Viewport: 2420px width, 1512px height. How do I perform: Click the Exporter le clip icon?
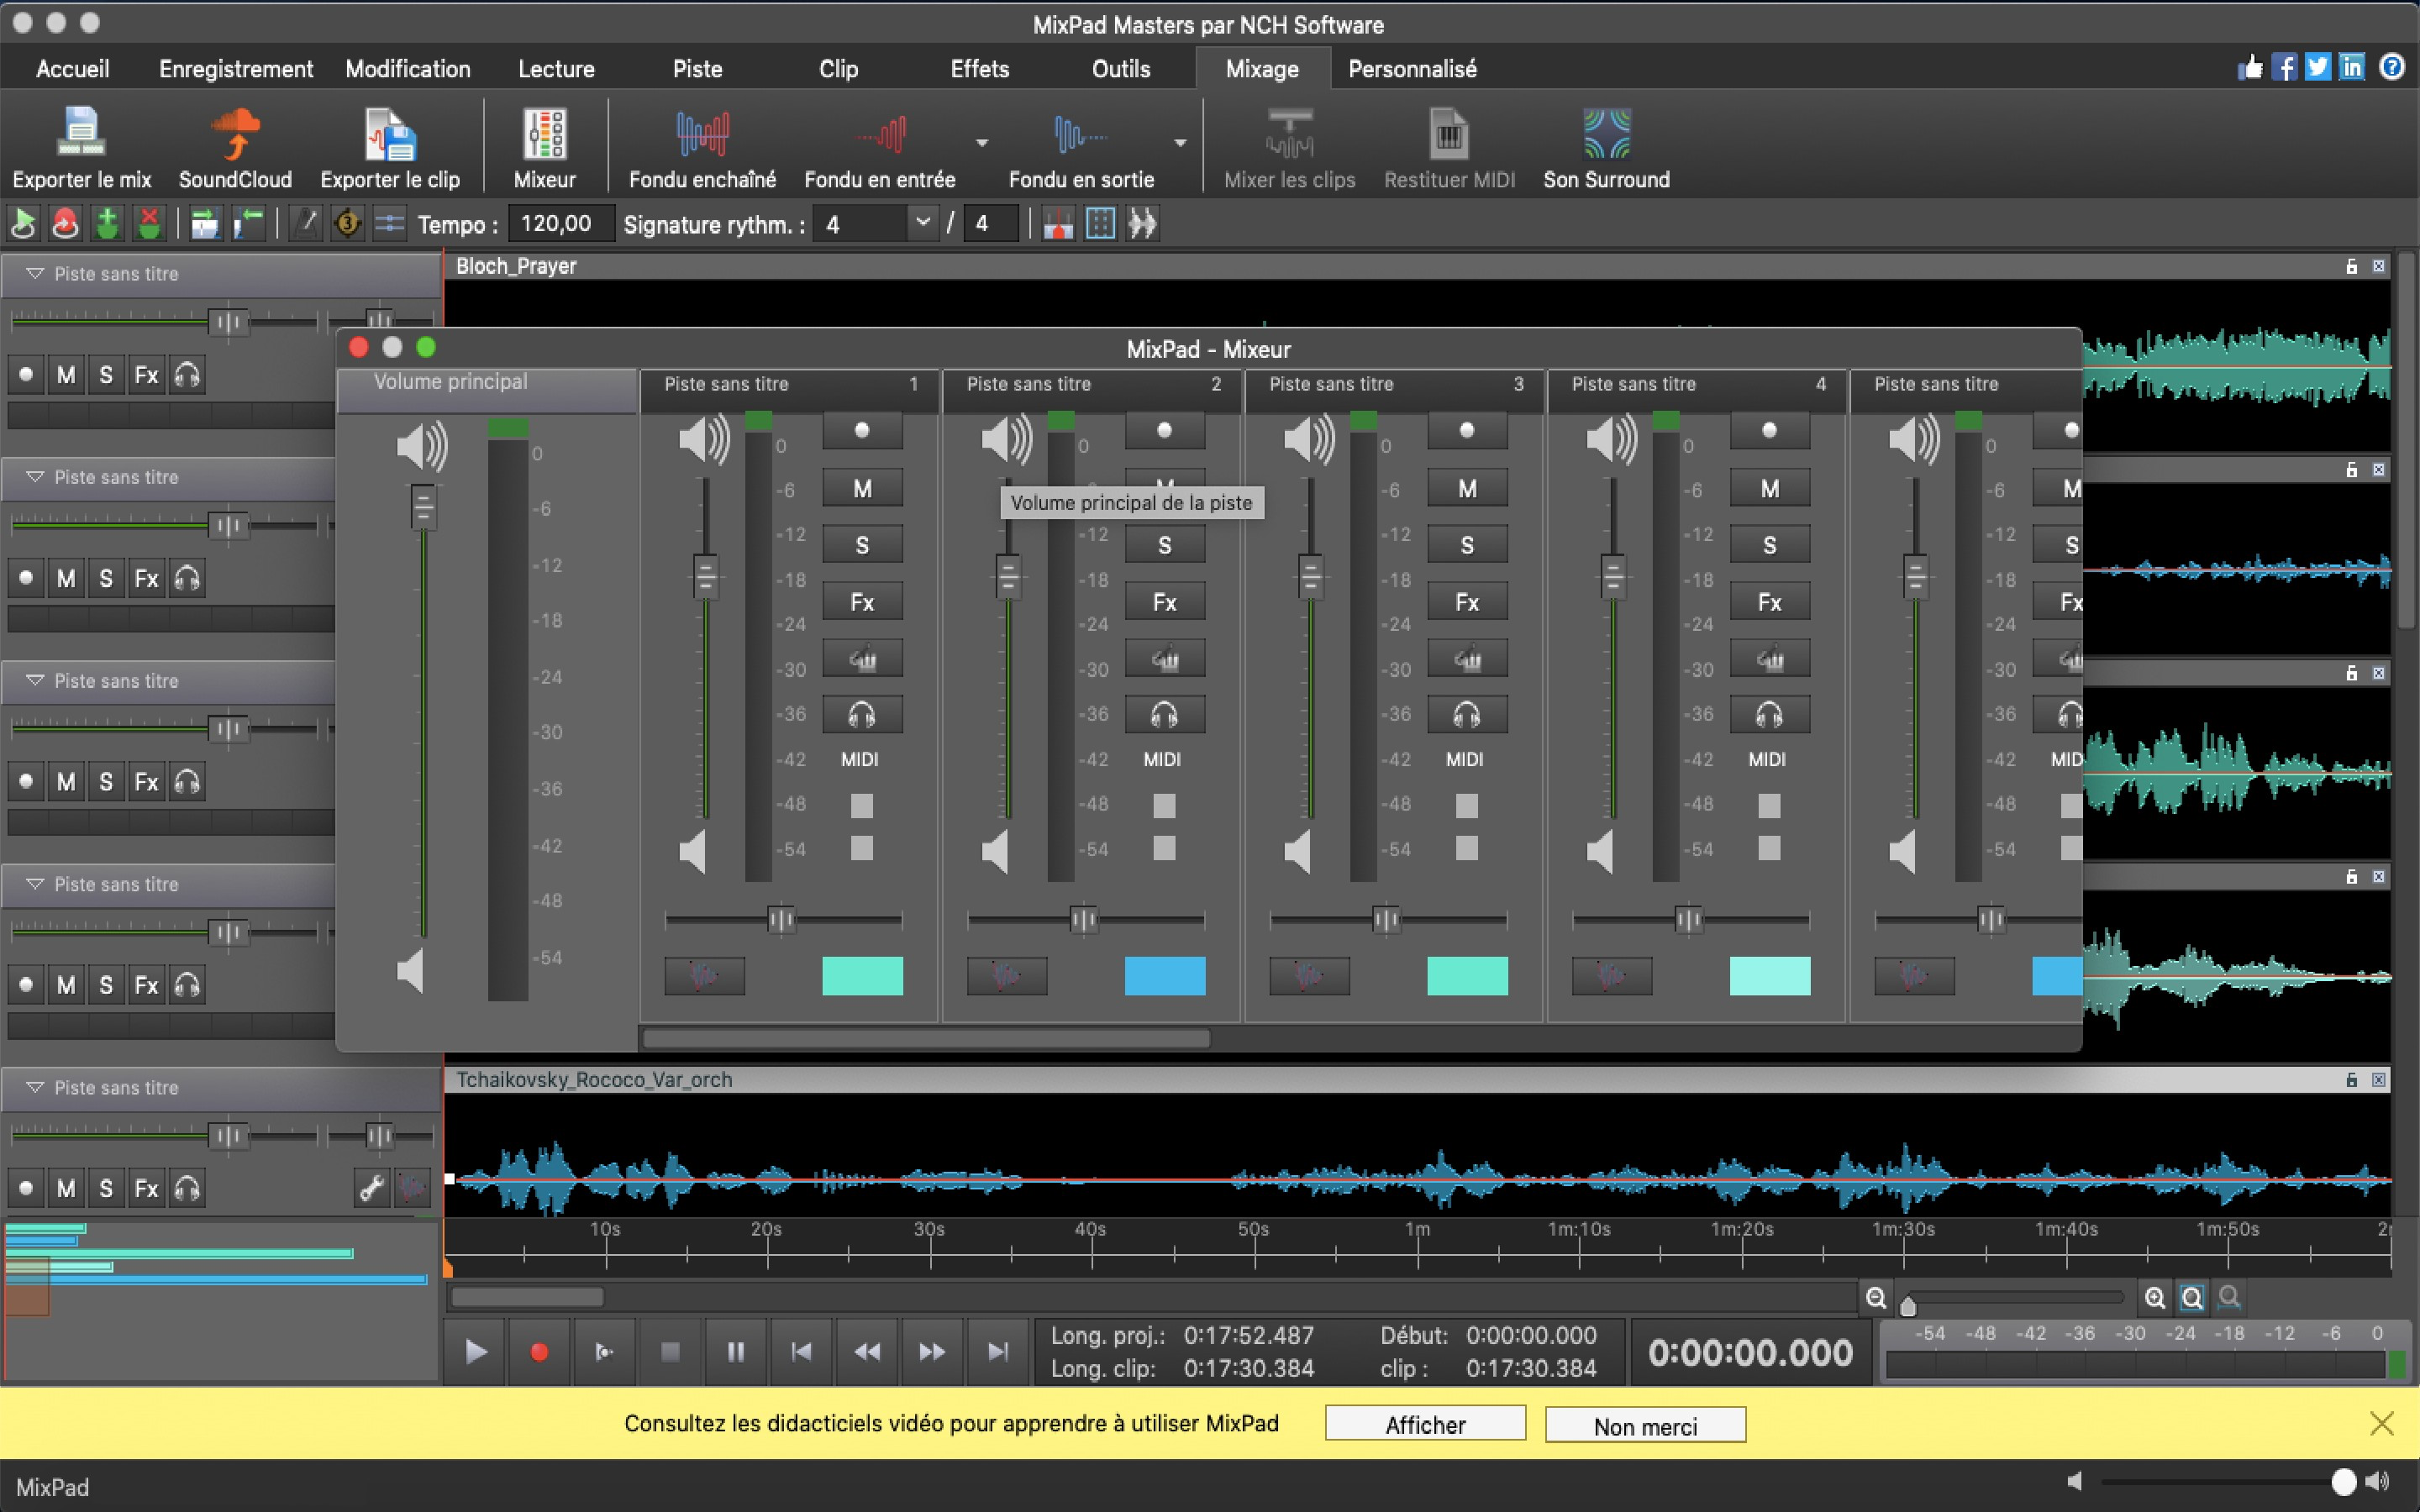389,135
